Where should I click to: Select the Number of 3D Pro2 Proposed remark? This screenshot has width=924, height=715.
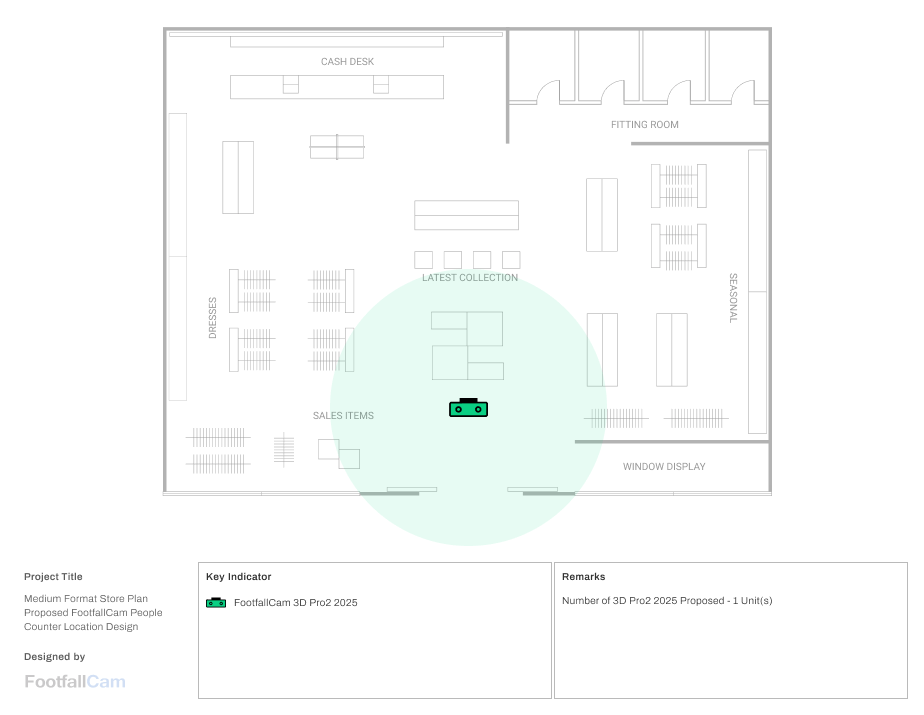point(667,601)
